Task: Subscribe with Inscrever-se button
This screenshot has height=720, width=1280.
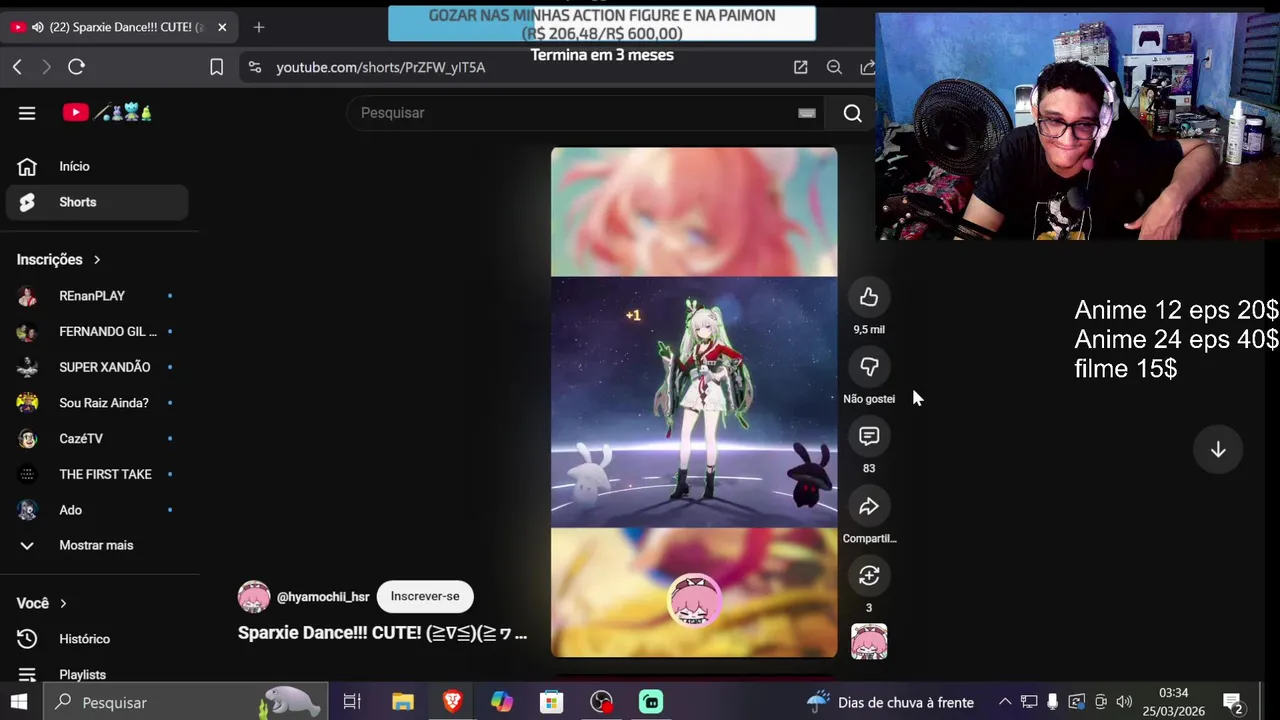Action: 425,597
